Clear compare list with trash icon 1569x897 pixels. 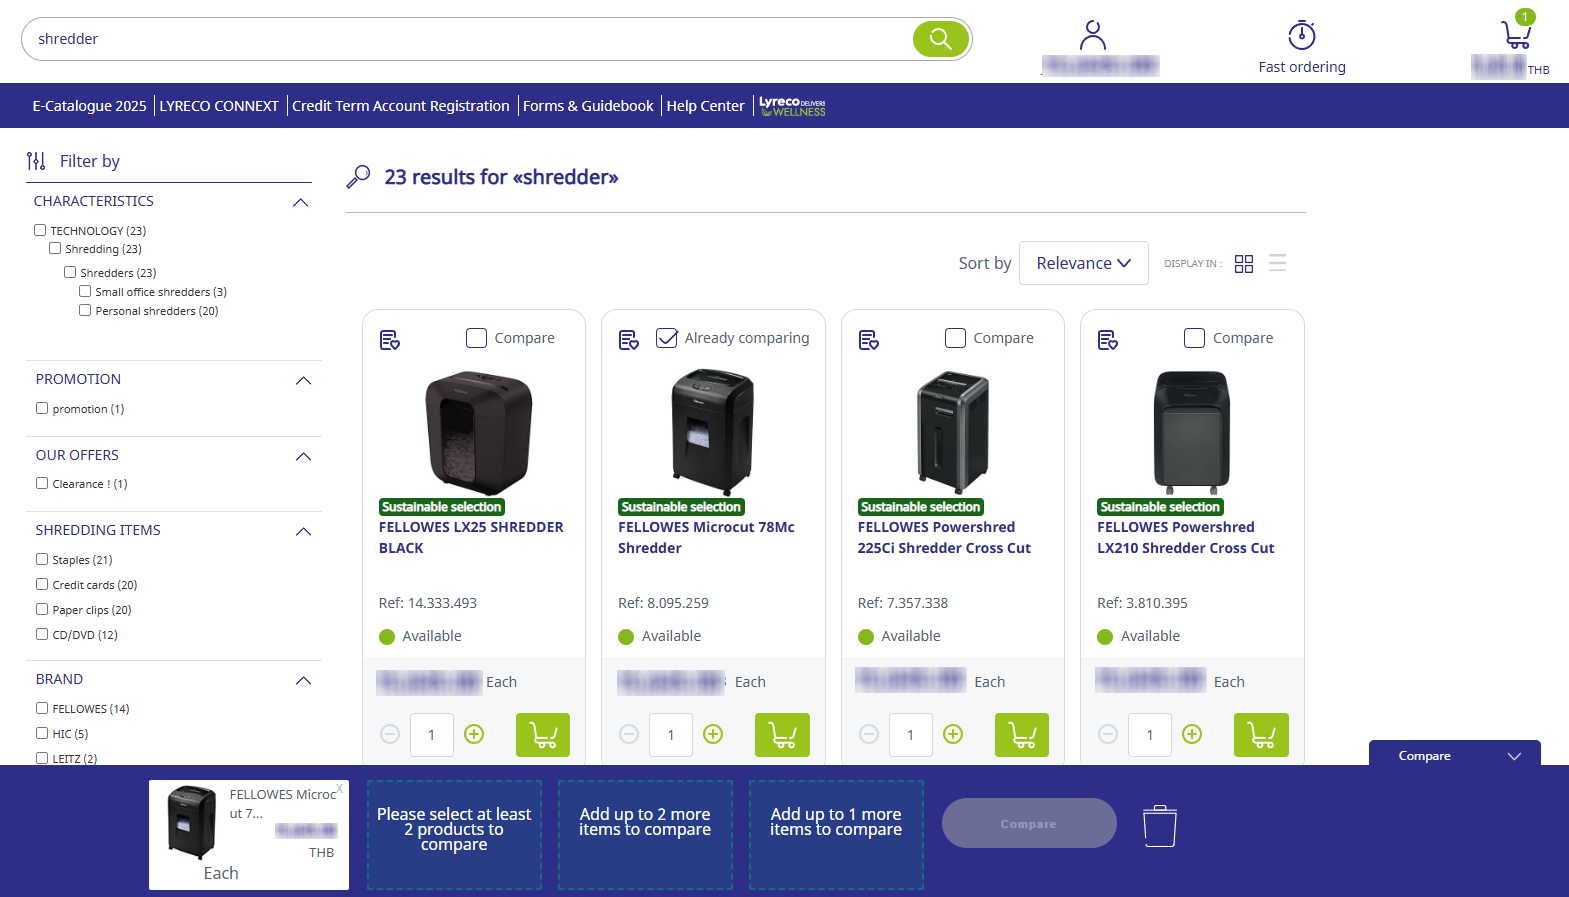(1160, 826)
